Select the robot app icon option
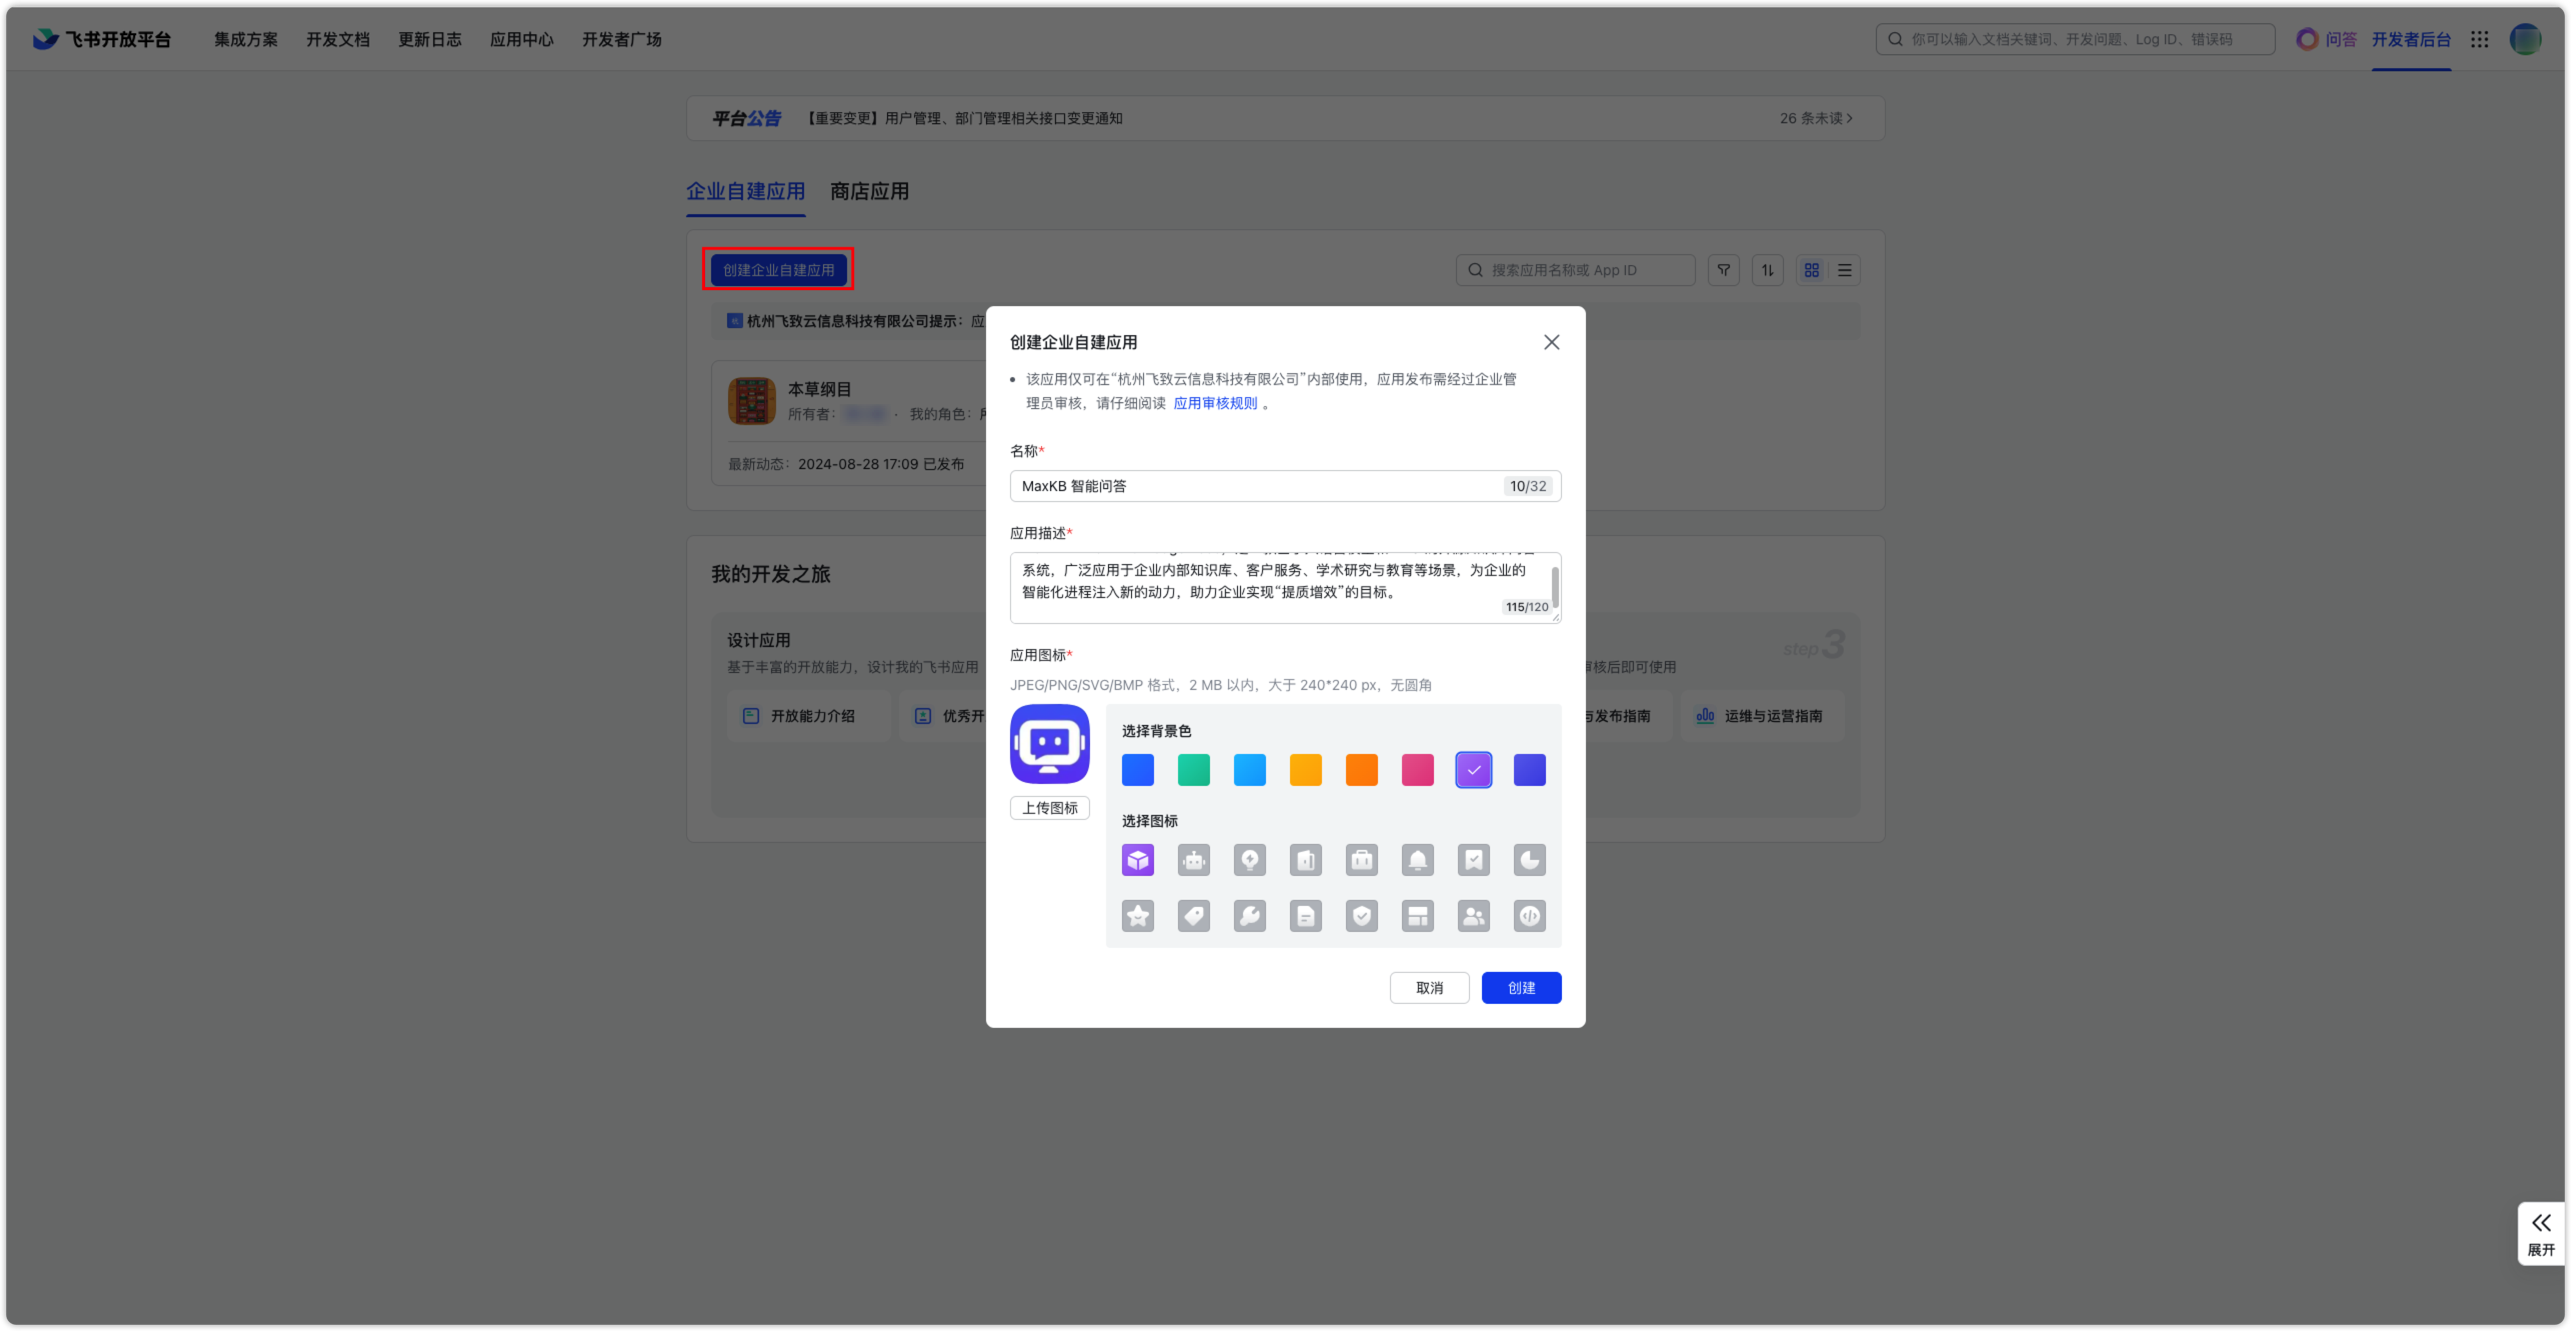The height and width of the screenshot is (1331, 2571). pyautogui.click(x=1193, y=860)
